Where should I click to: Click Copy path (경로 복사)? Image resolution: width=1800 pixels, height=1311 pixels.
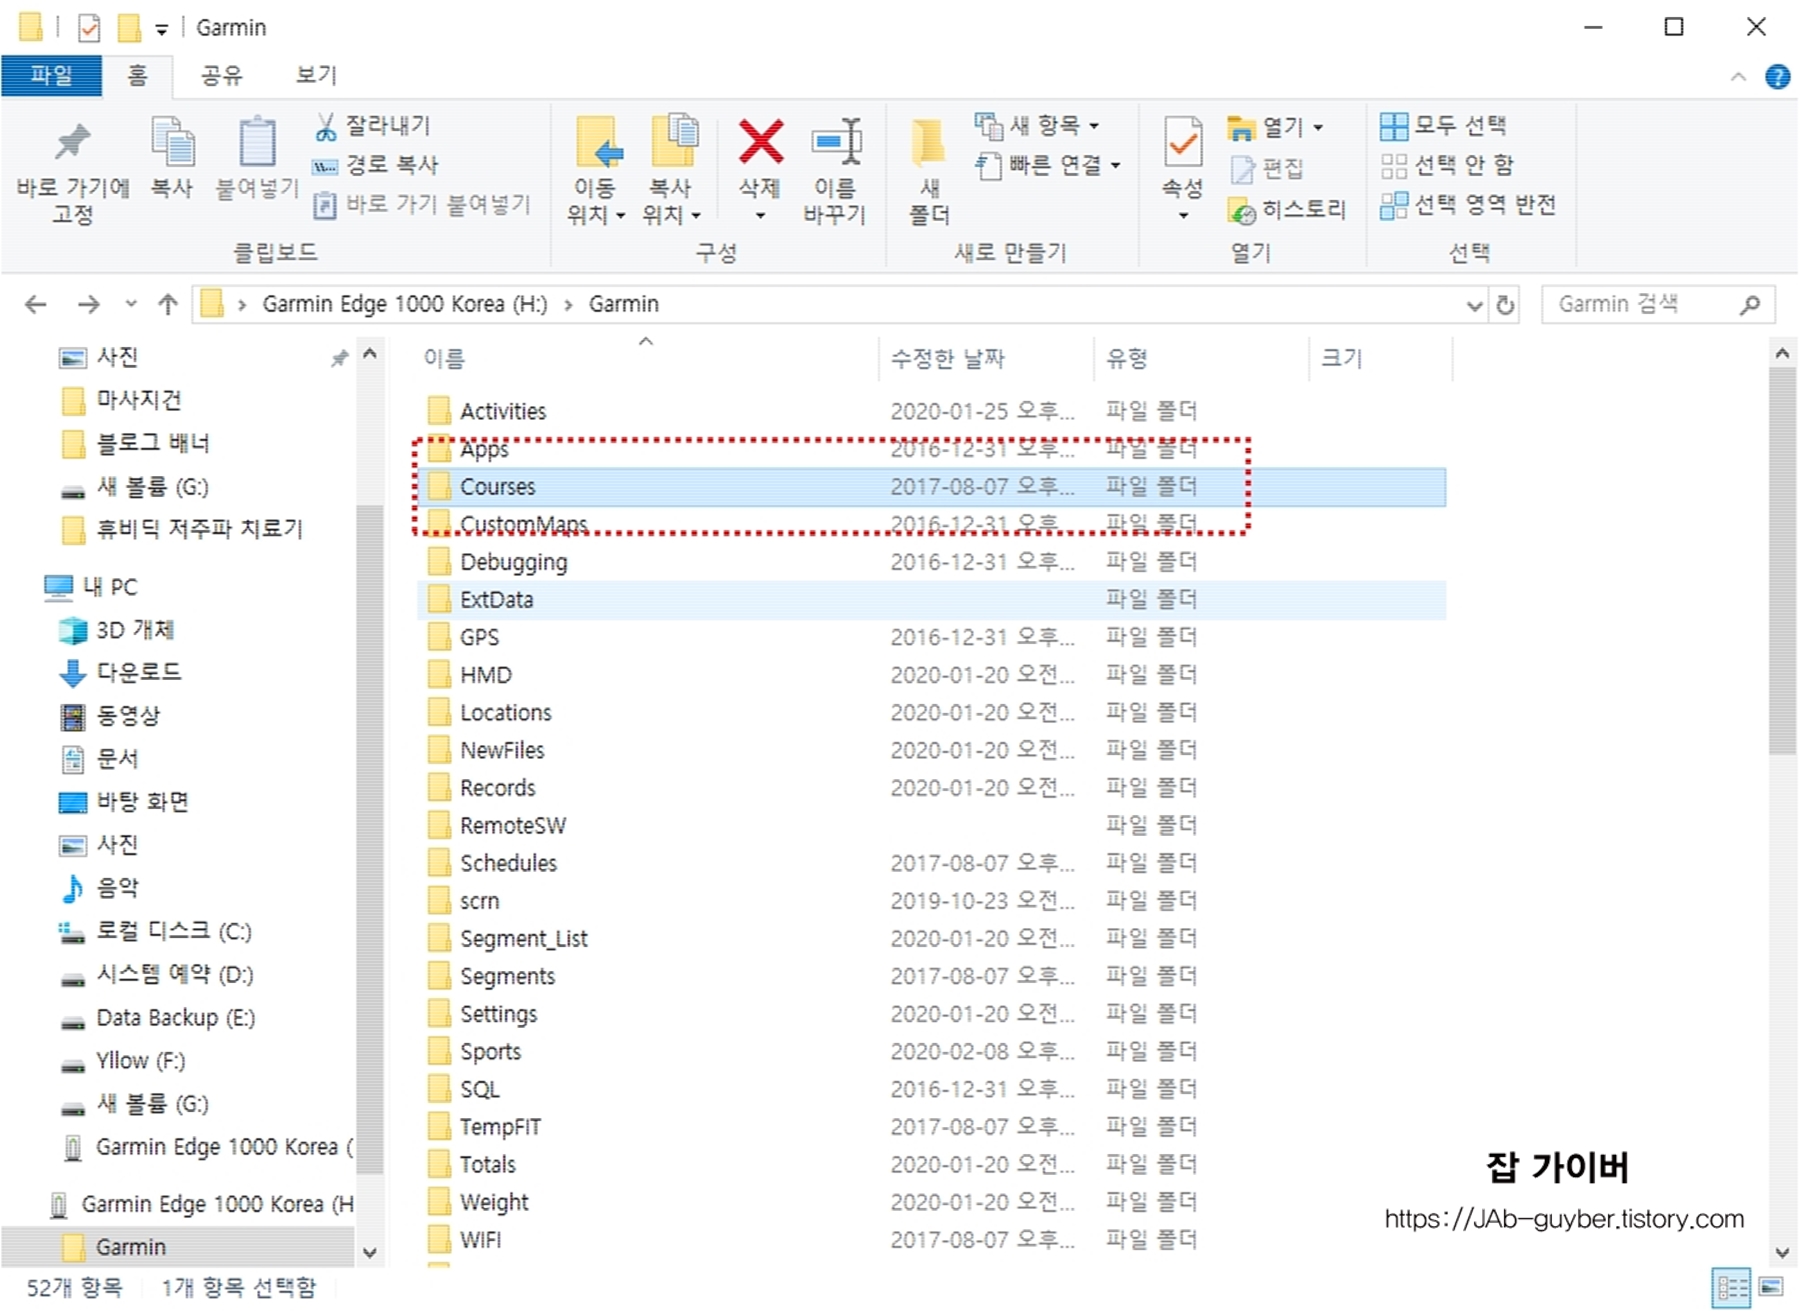[376, 165]
